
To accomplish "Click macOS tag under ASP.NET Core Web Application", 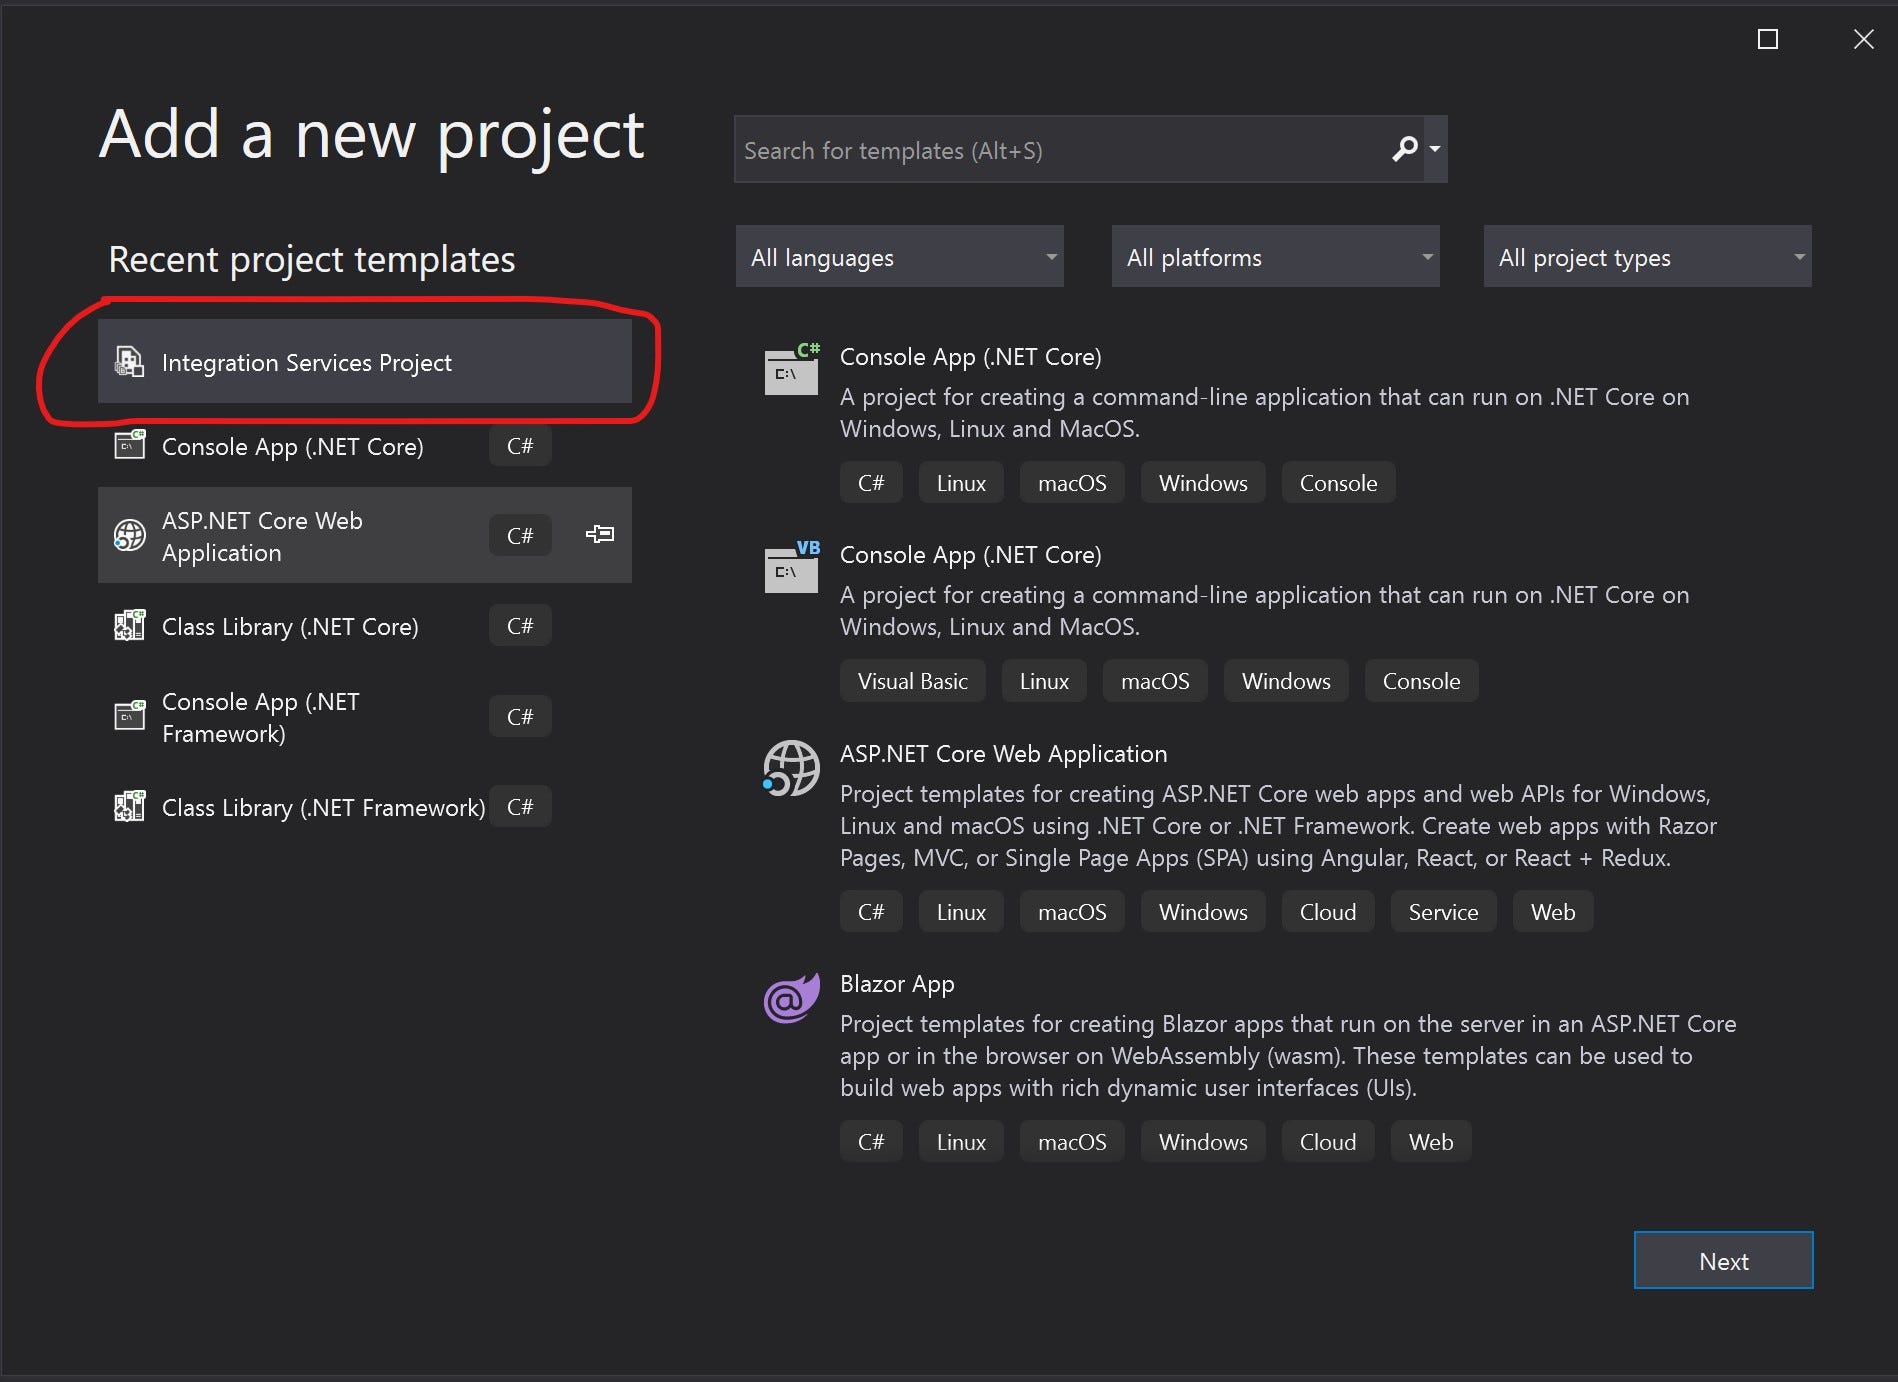I will pyautogui.click(x=1072, y=912).
